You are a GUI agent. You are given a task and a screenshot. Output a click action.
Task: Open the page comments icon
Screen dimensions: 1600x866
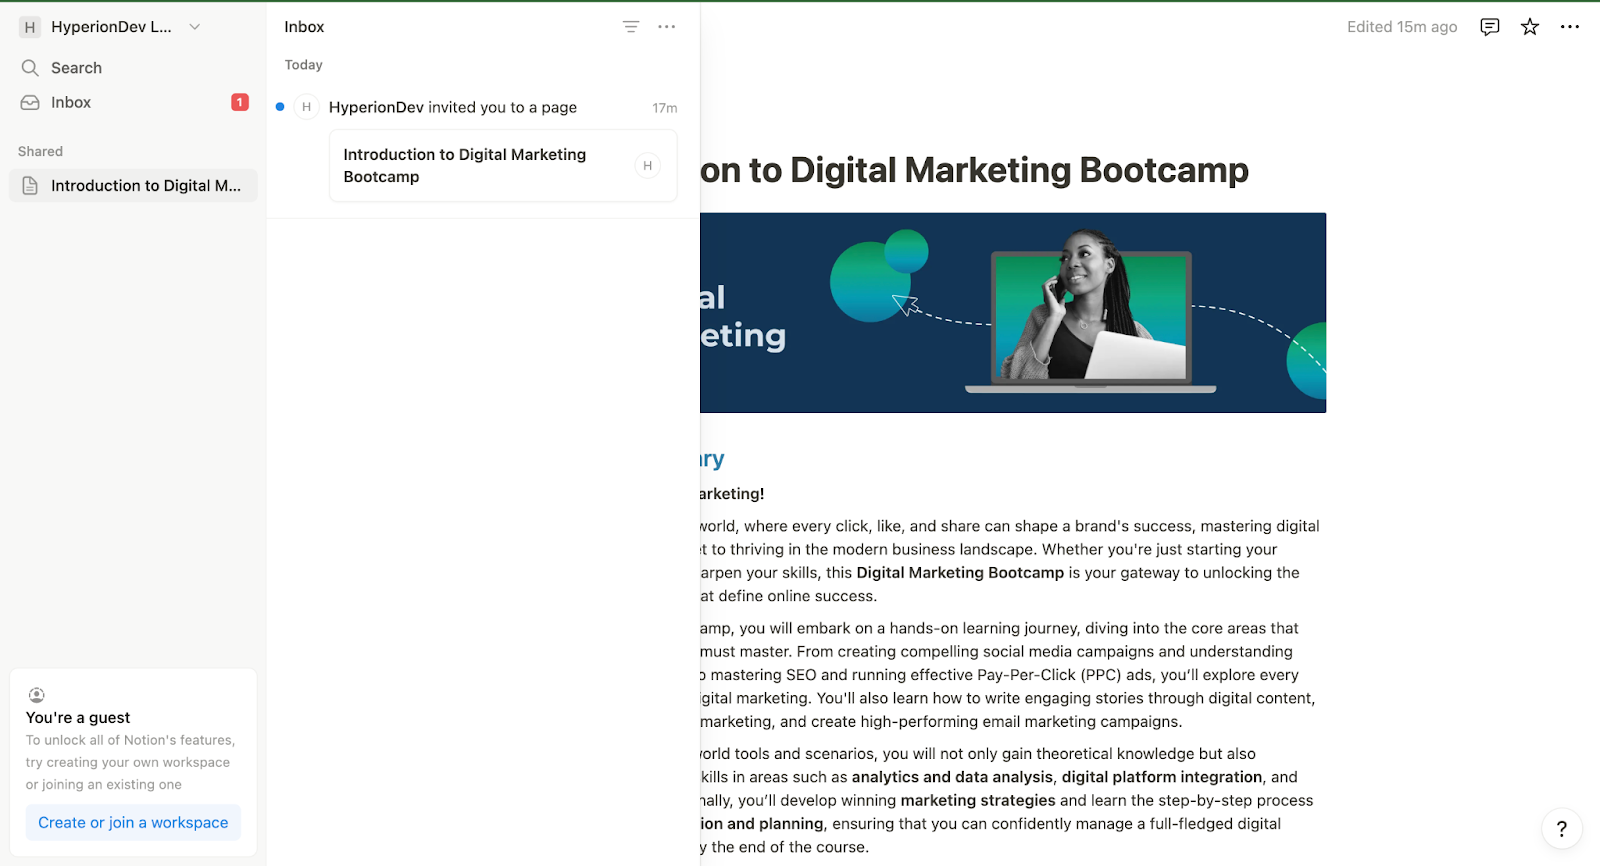point(1489,27)
